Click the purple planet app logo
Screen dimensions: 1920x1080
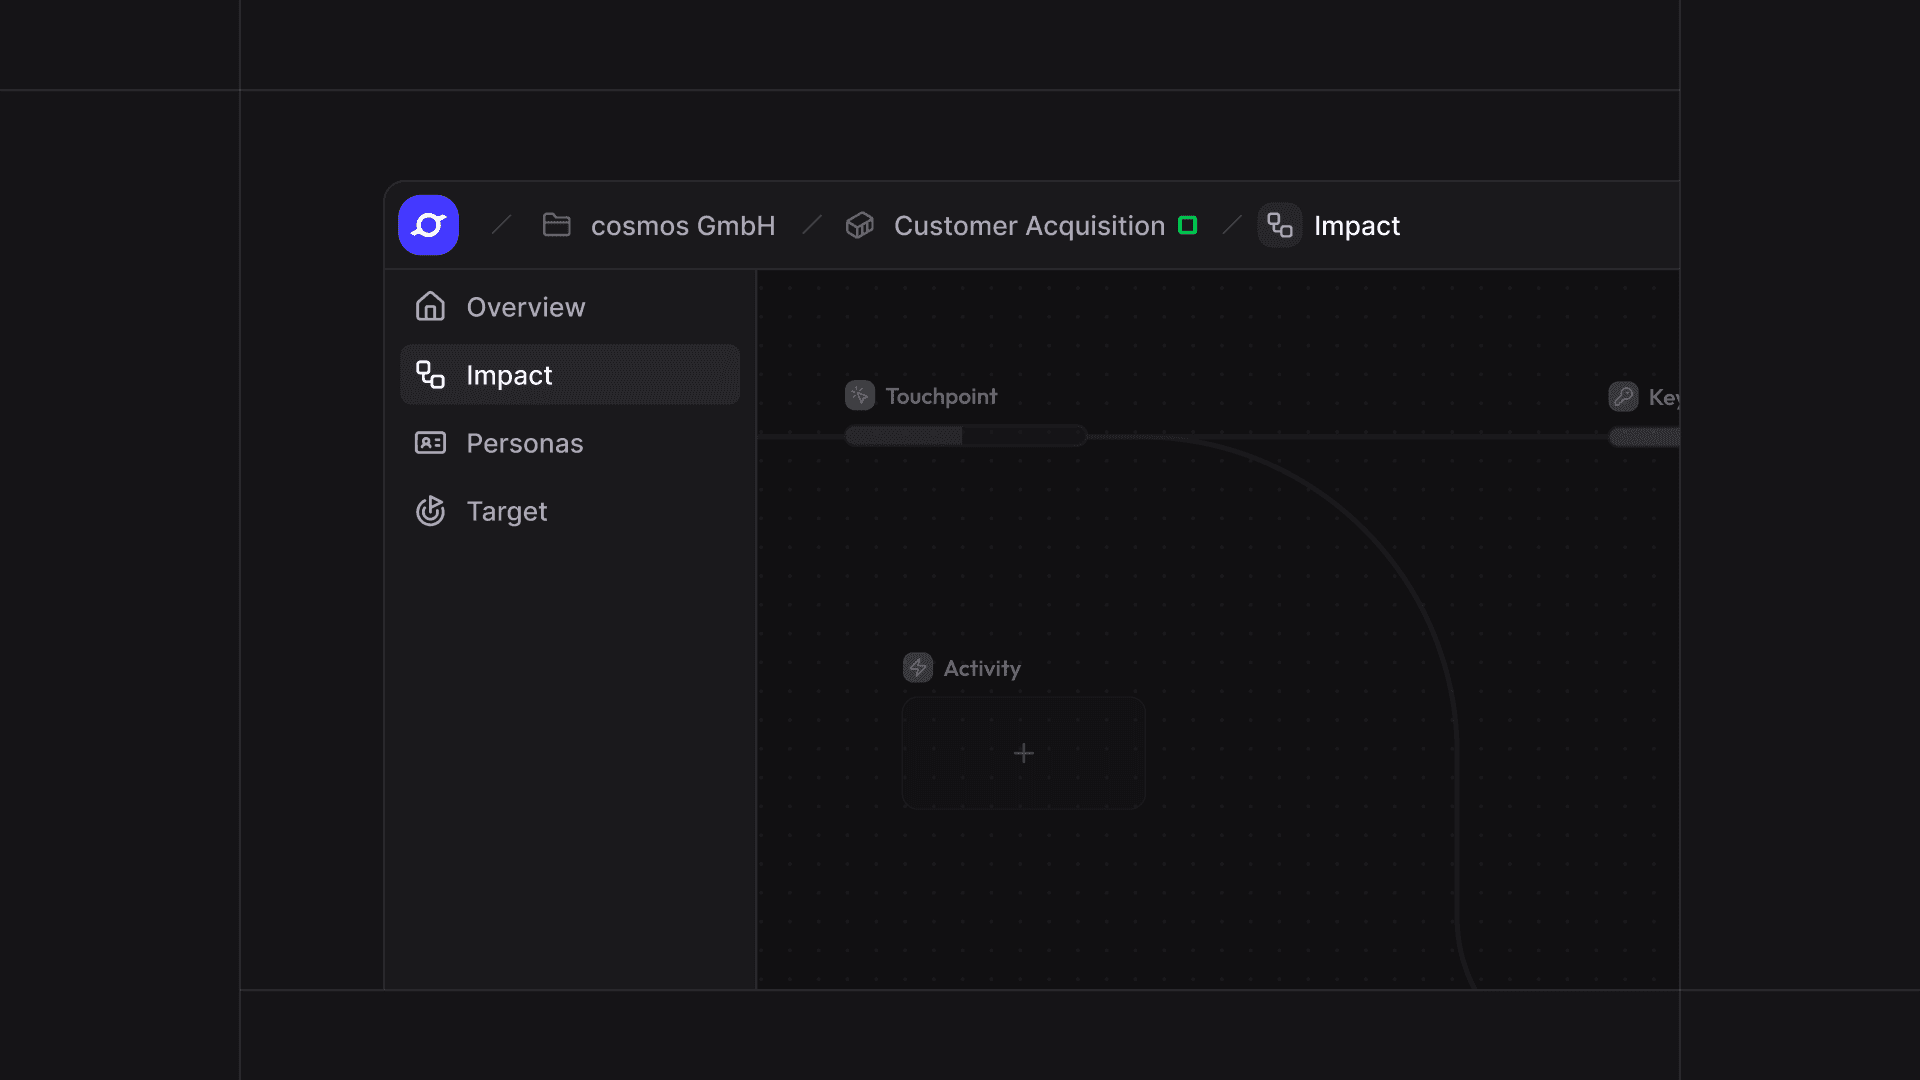428,225
